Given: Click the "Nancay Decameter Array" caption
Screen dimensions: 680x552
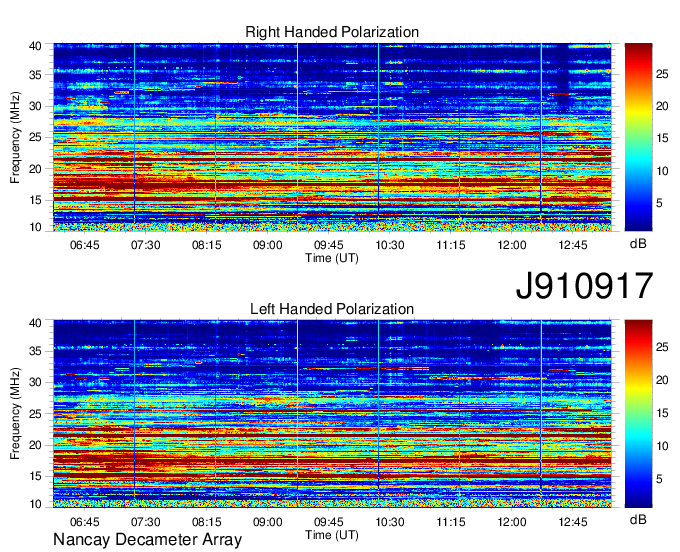Looking at the screenshot, I should point(147,540).
